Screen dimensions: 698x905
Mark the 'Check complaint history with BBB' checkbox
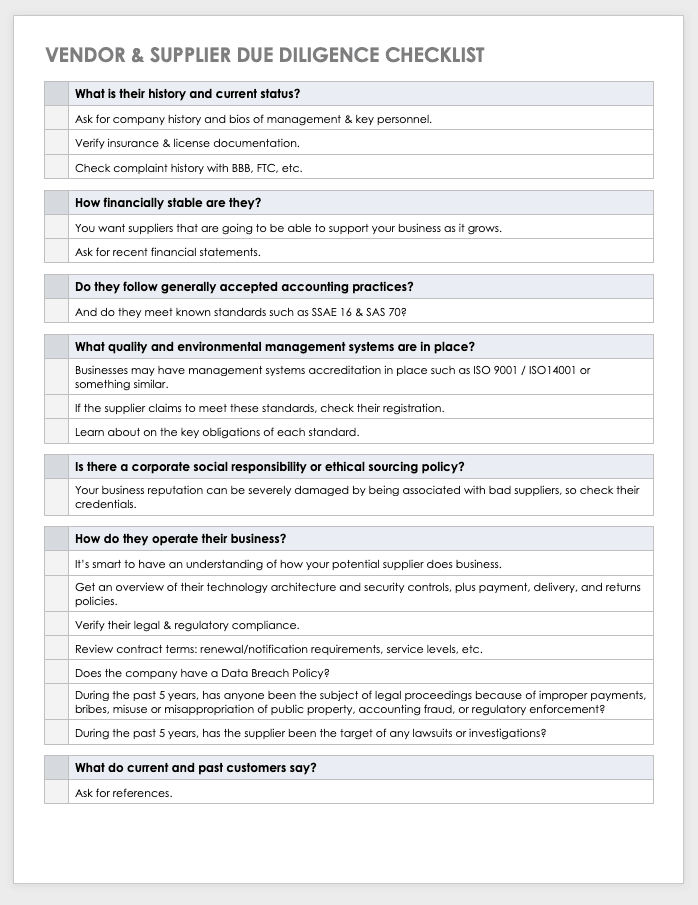[x=57, y=167]
